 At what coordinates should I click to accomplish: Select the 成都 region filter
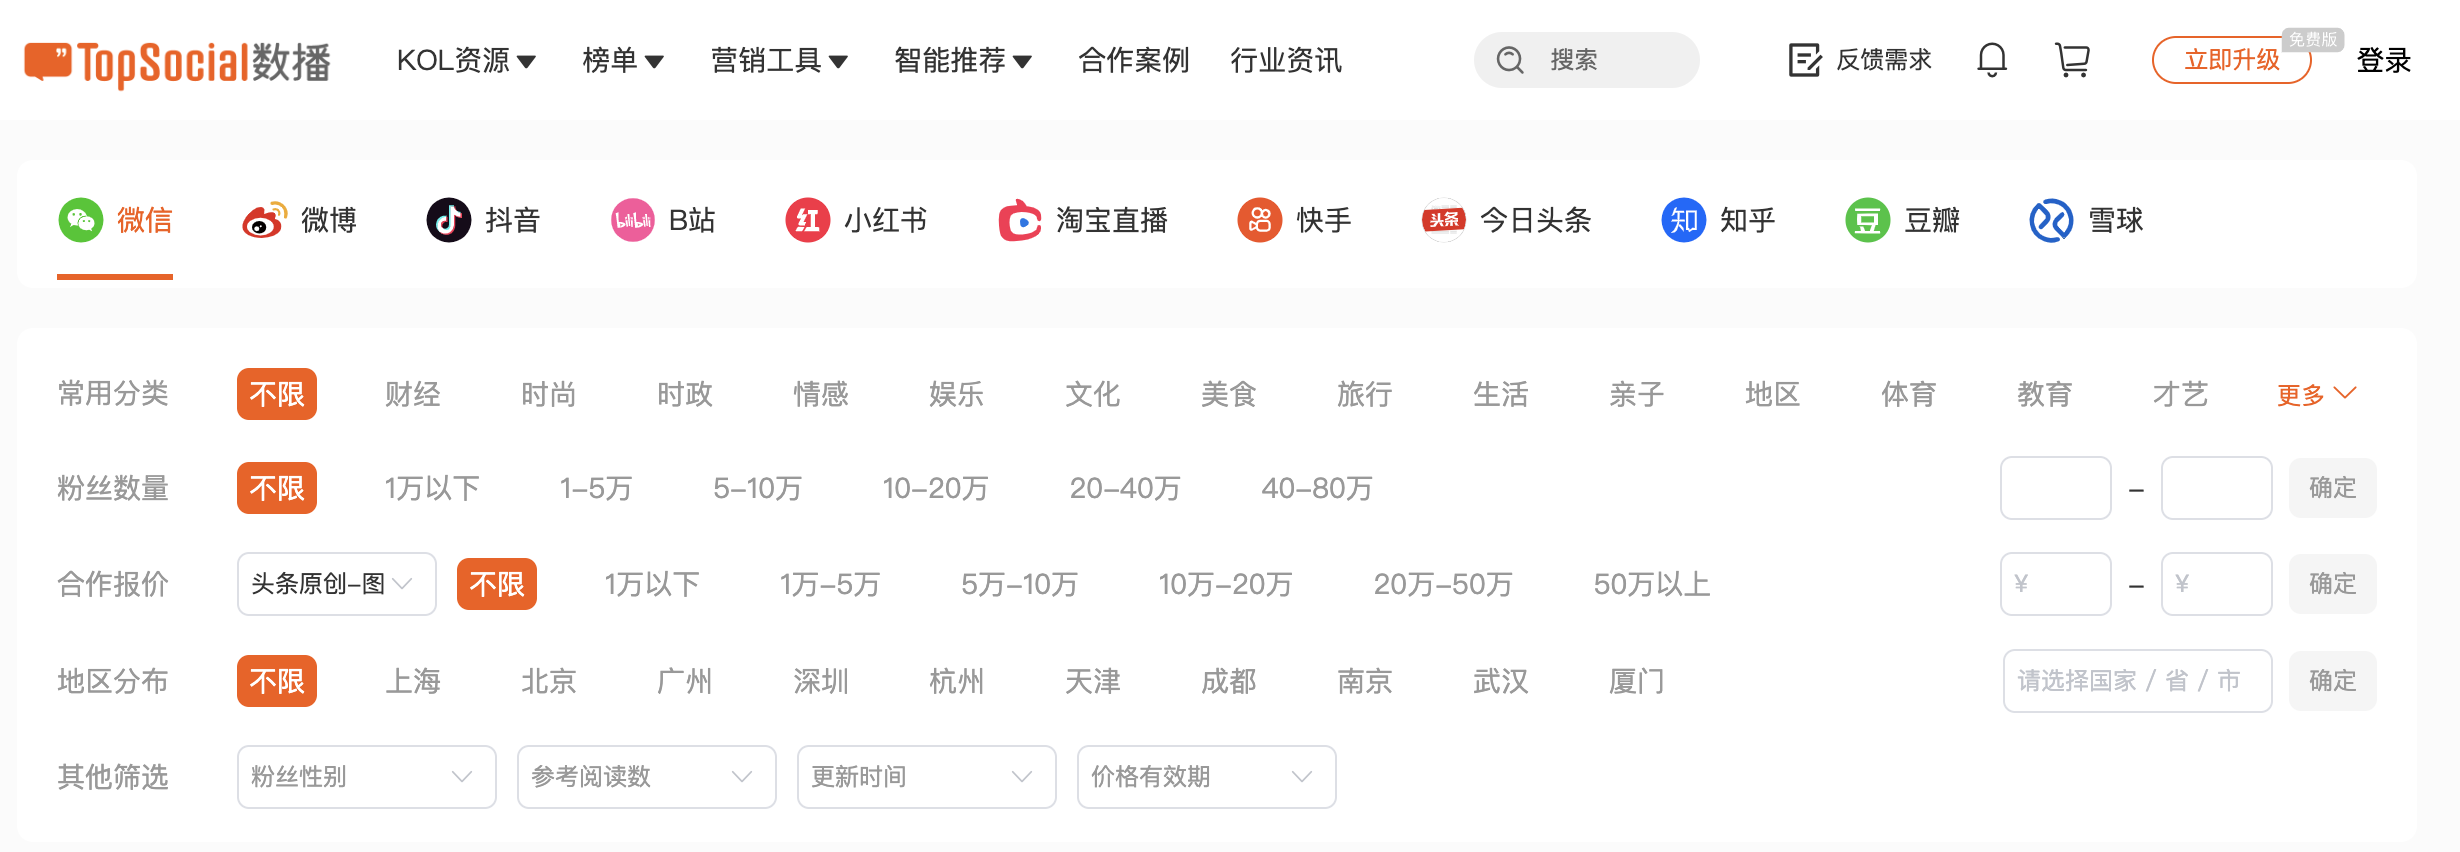(x=1229, y=681)
